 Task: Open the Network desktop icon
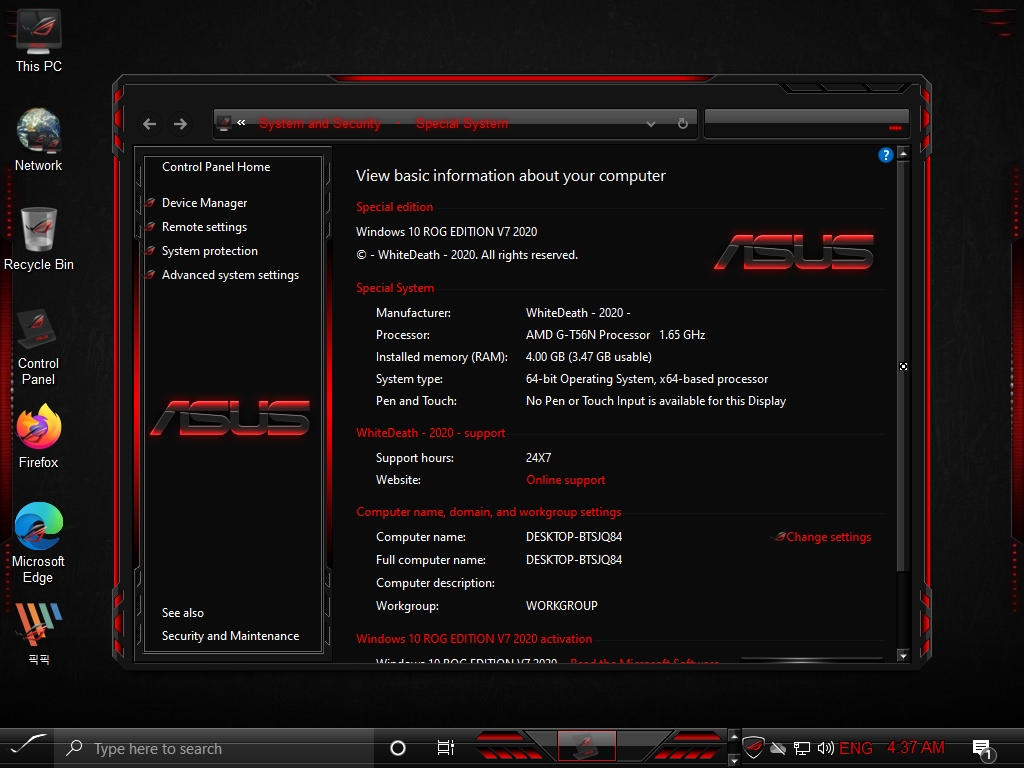pyautogui.click(x=39, y=140)
